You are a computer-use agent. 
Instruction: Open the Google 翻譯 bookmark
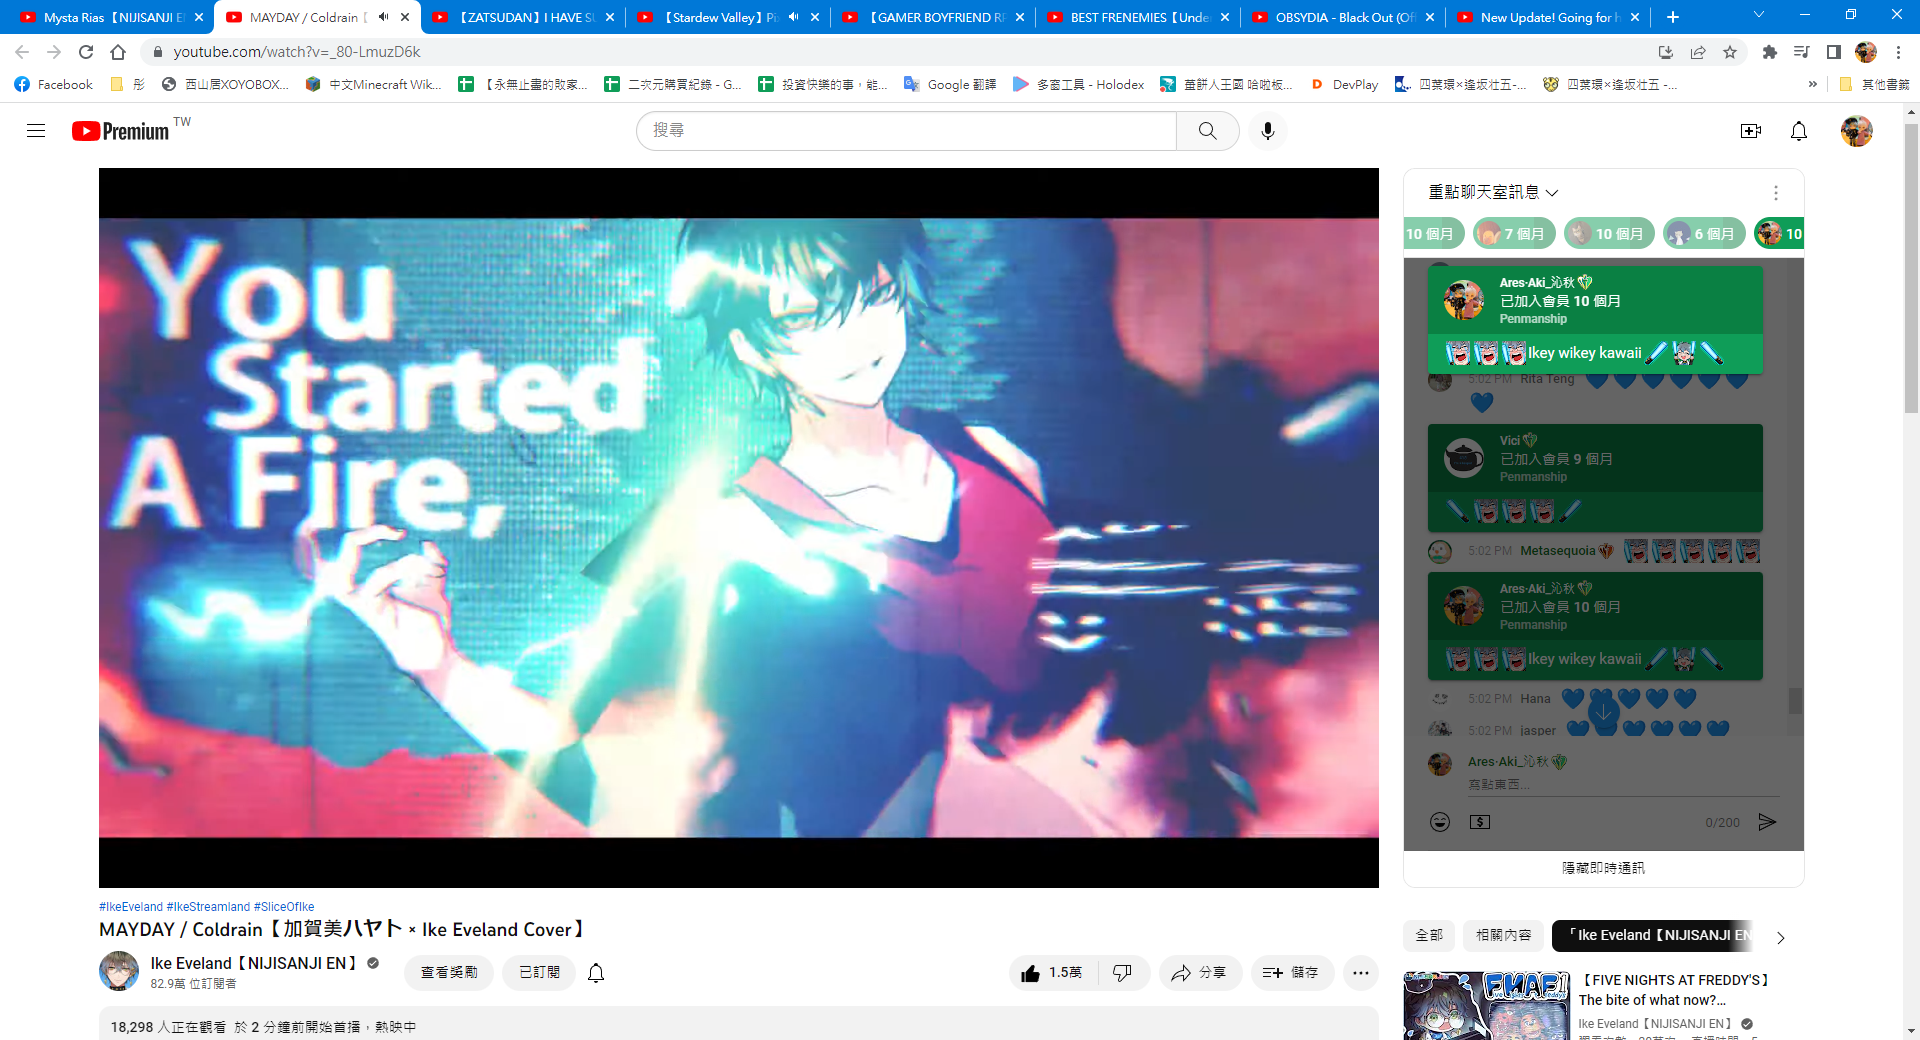click(x=950, y=85)
